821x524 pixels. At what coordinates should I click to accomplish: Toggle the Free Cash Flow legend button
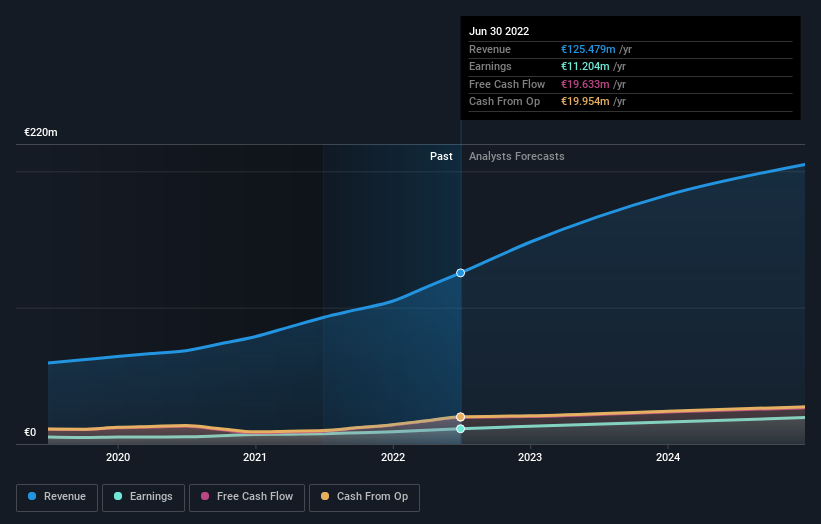point(247,497)
